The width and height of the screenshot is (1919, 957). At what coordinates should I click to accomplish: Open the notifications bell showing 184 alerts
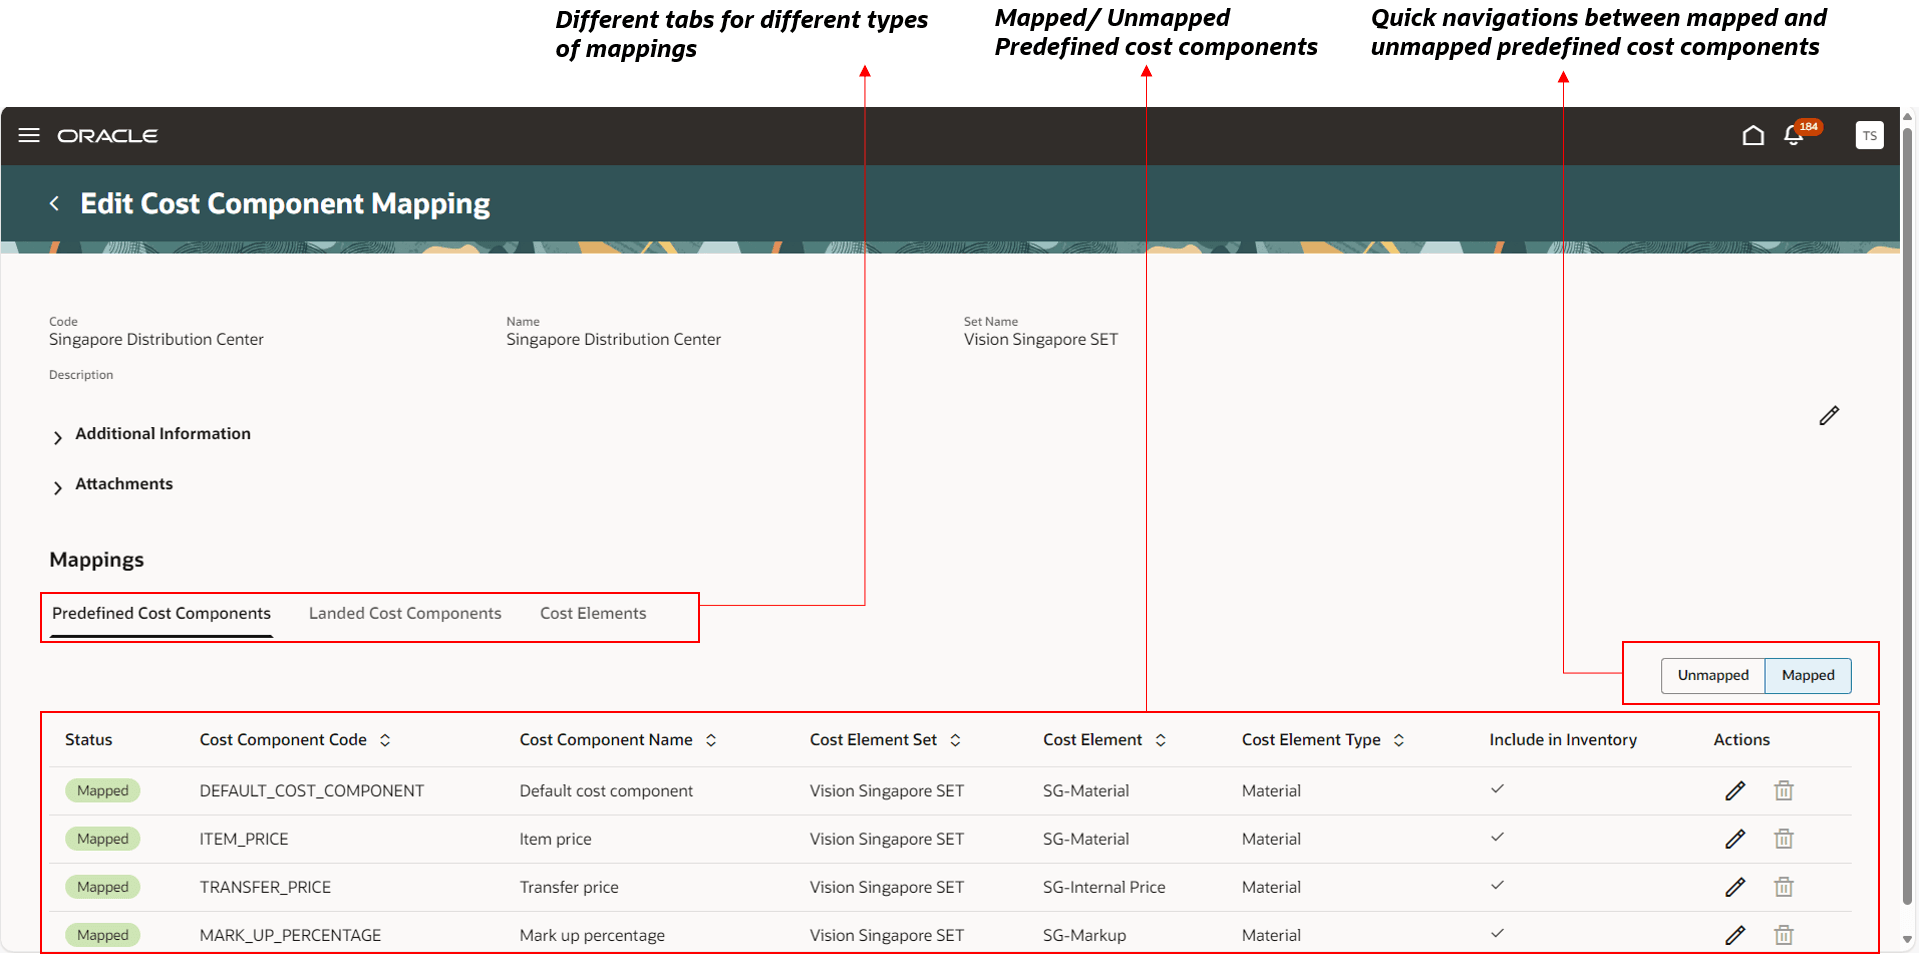(x=1794, y=136)
